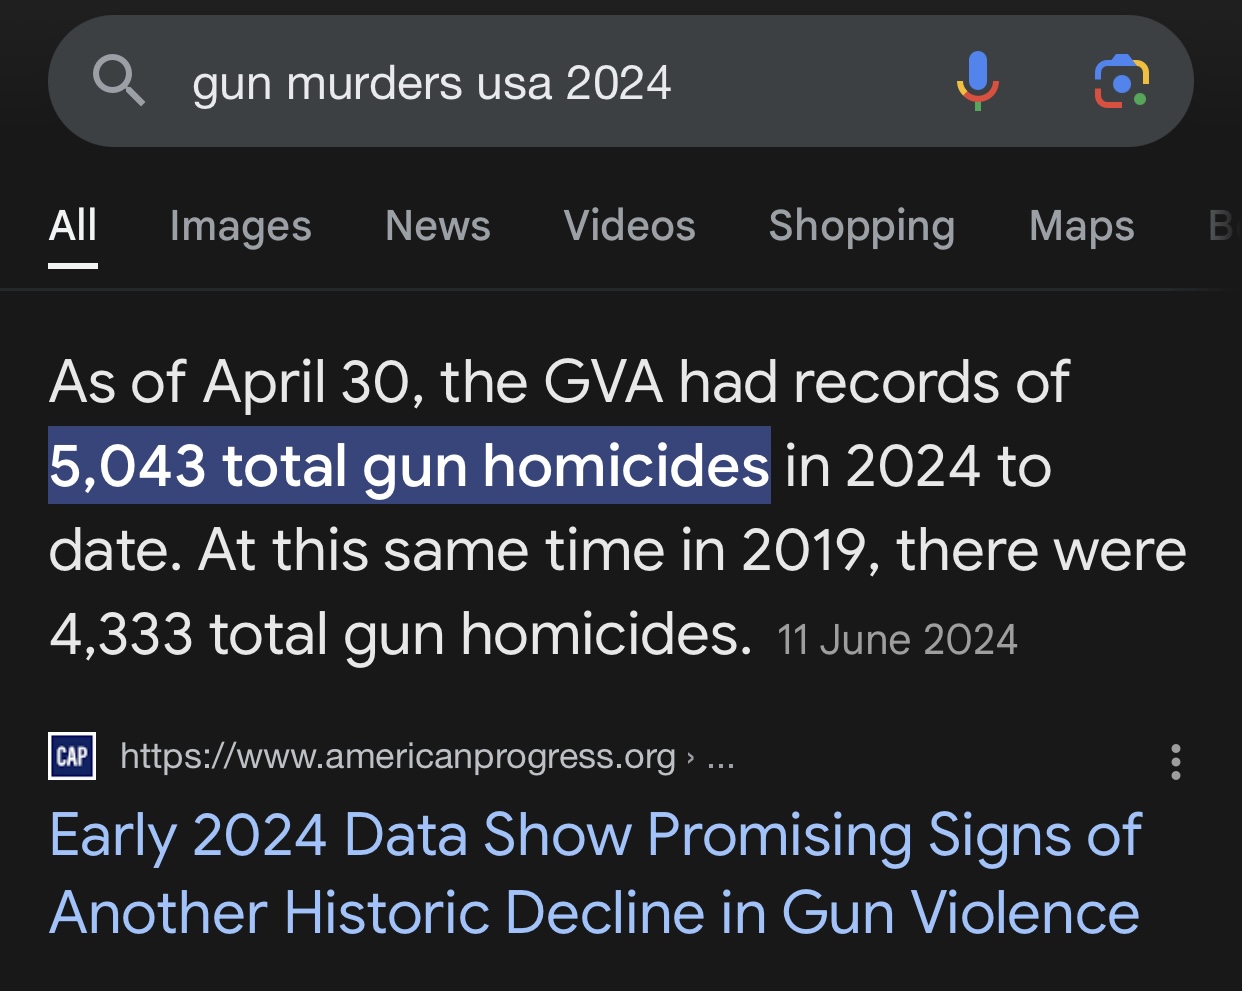Start voice search with the microphone icon
Viewport: 1242px width, 991px height.
pos(977,81)
